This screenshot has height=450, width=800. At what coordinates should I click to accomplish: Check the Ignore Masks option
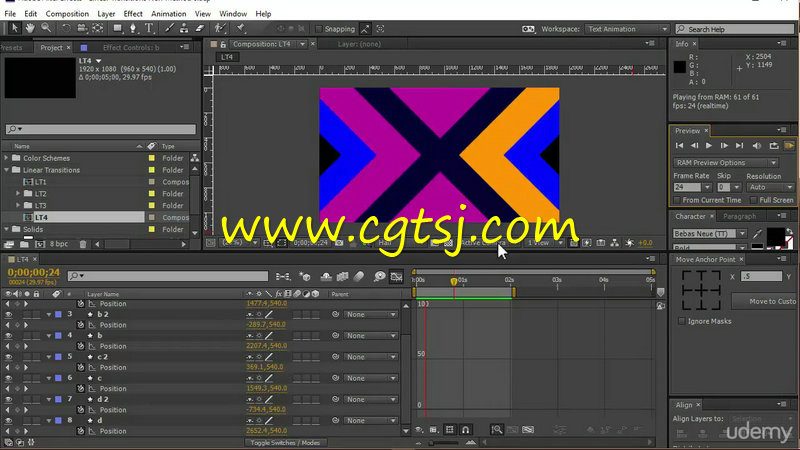[682, 321]
